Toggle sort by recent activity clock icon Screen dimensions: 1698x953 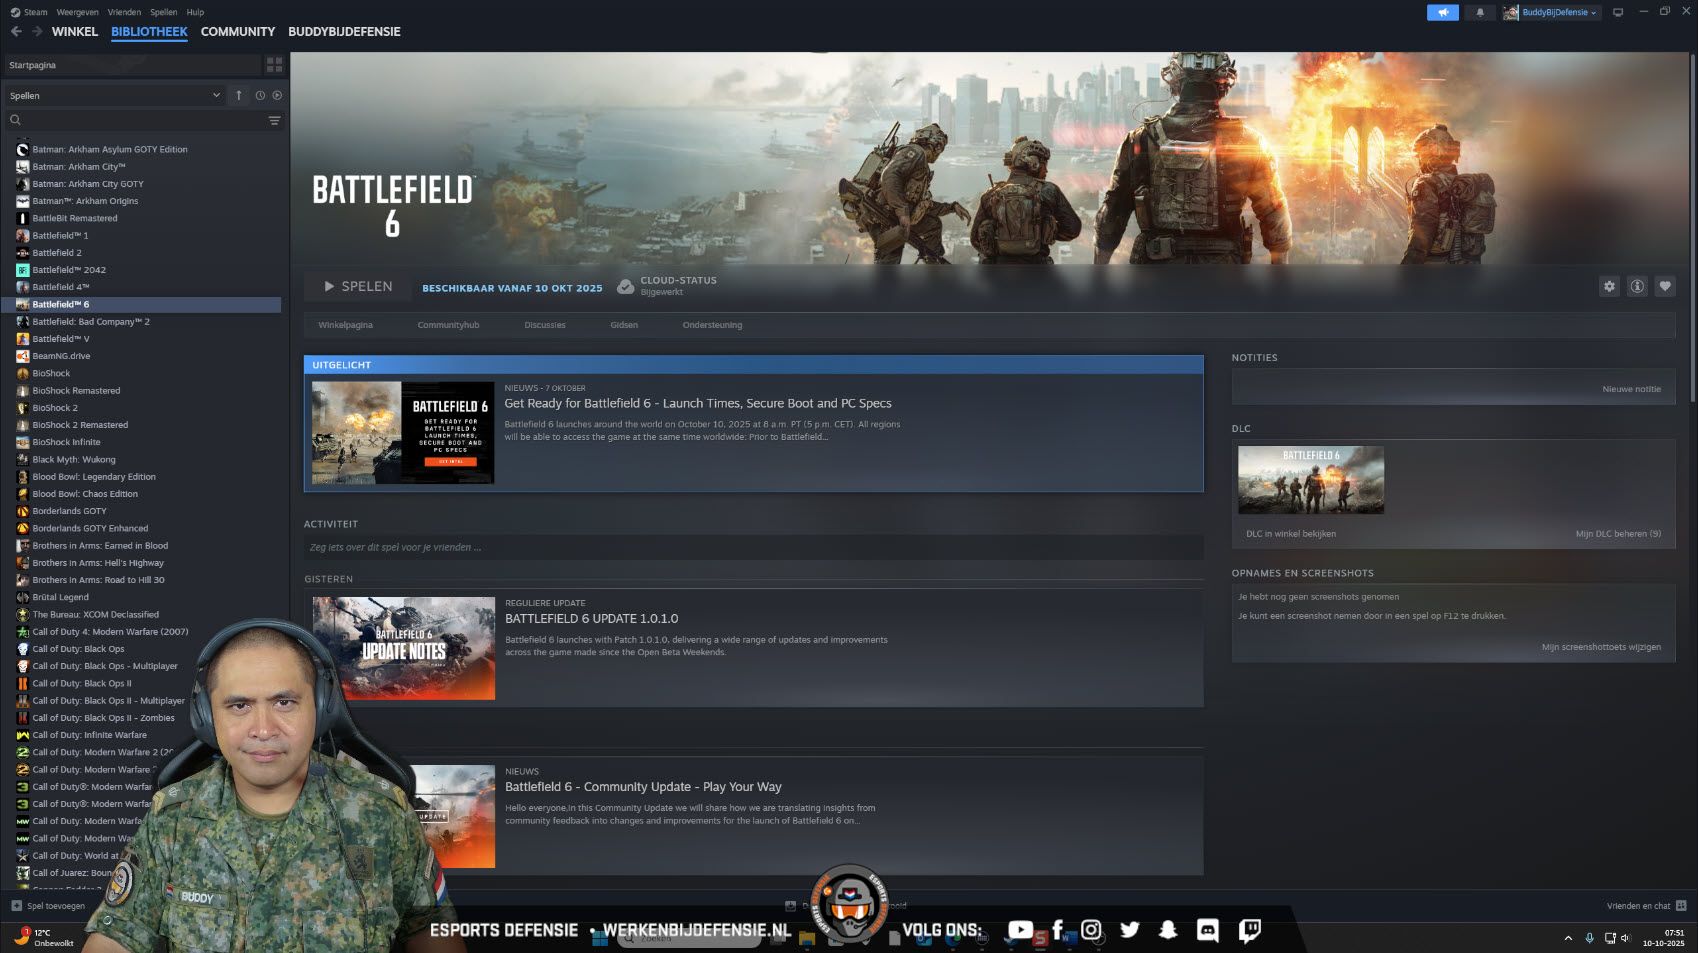[260, 95]
